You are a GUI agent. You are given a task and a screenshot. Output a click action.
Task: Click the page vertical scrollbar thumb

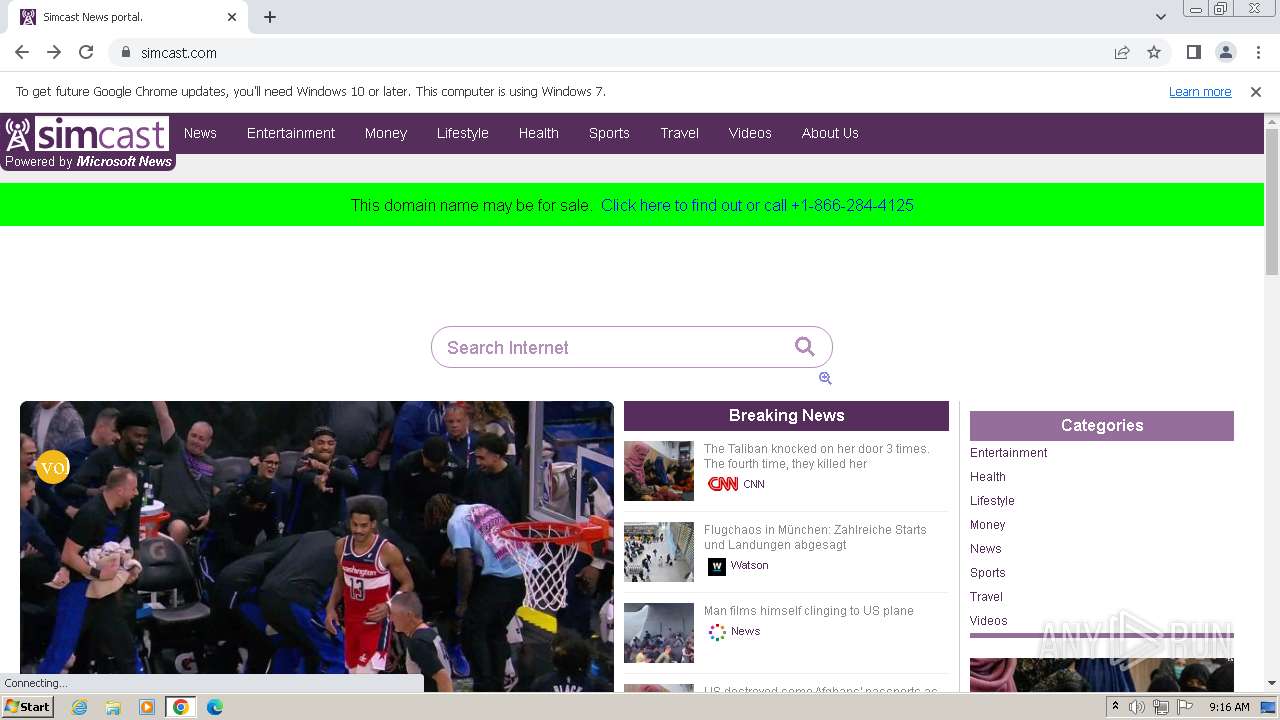click(1272, 201)
